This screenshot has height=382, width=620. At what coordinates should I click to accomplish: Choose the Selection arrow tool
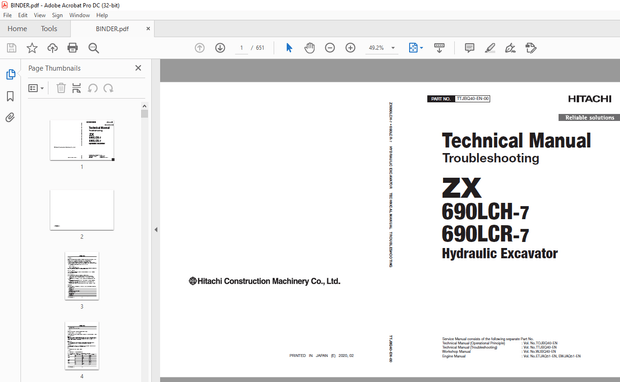289,48
